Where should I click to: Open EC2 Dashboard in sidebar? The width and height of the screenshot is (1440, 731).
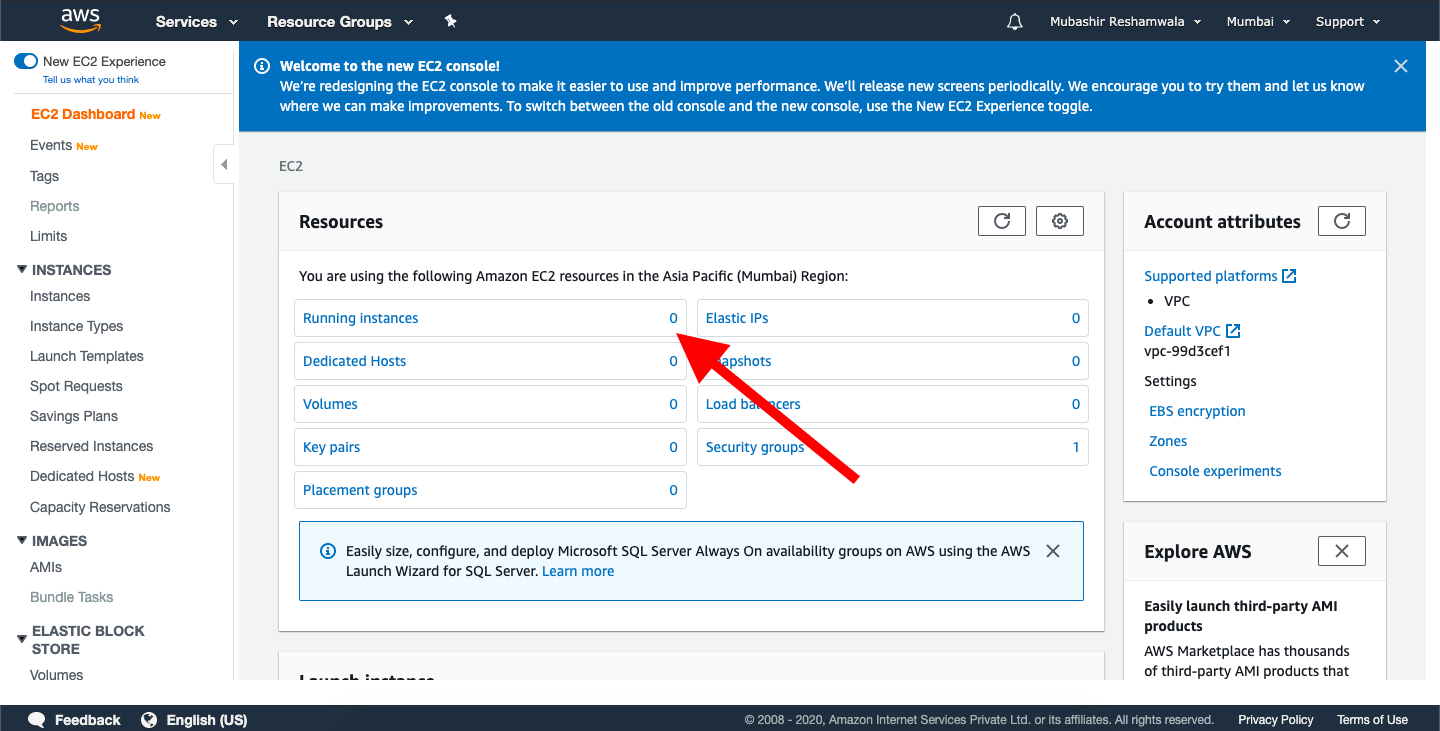pos(83,115)
